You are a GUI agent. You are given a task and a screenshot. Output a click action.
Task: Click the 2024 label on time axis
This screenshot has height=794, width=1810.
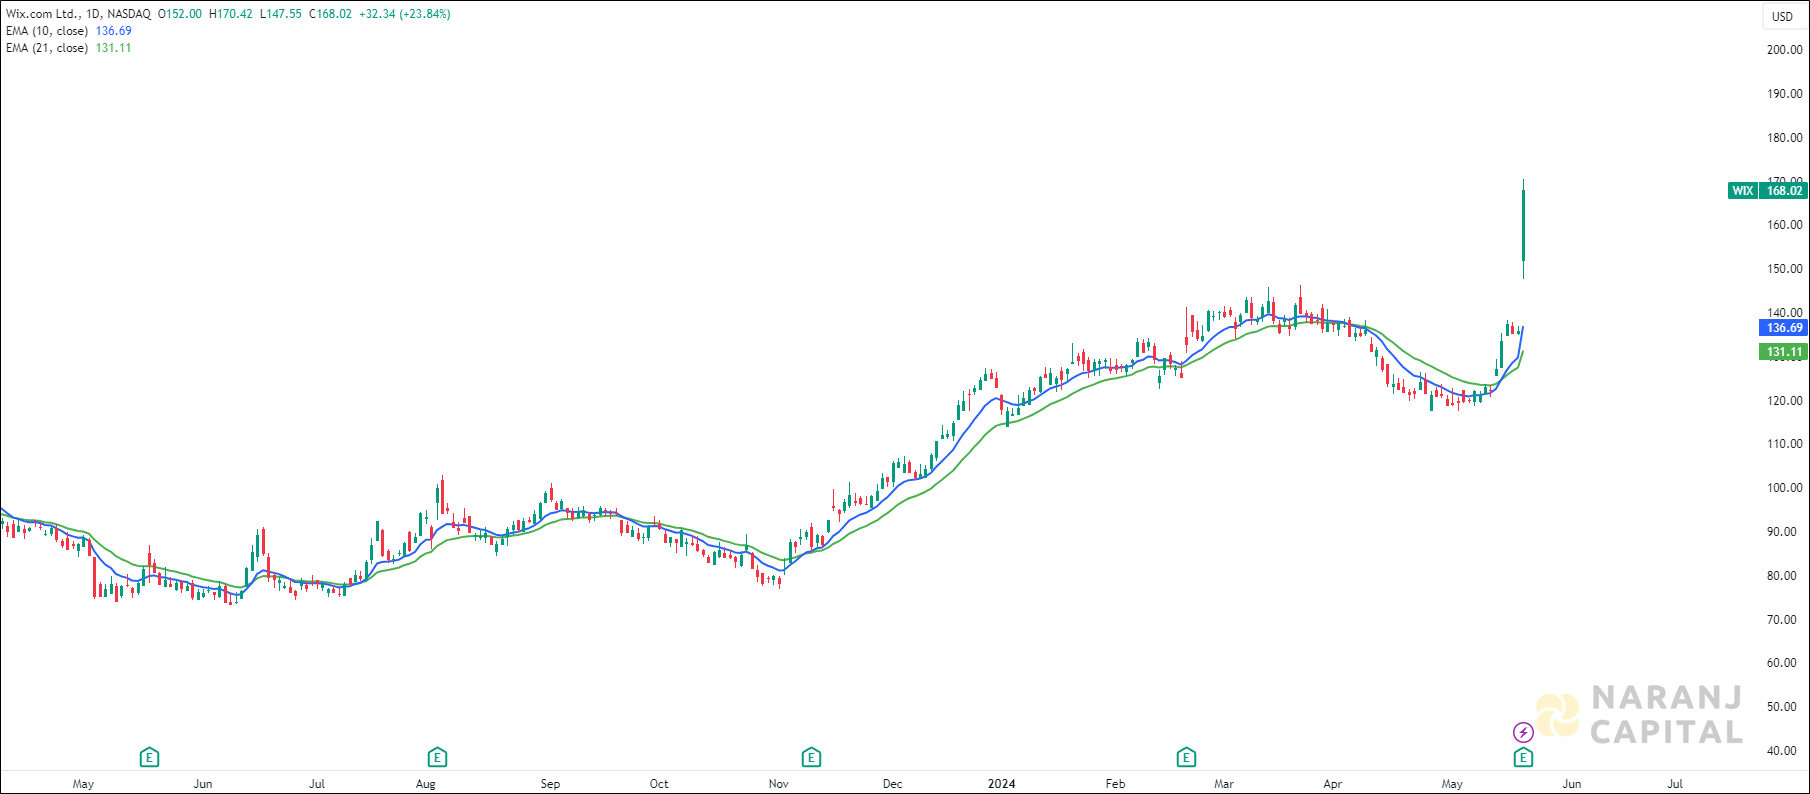click(x=1001, y=784)
